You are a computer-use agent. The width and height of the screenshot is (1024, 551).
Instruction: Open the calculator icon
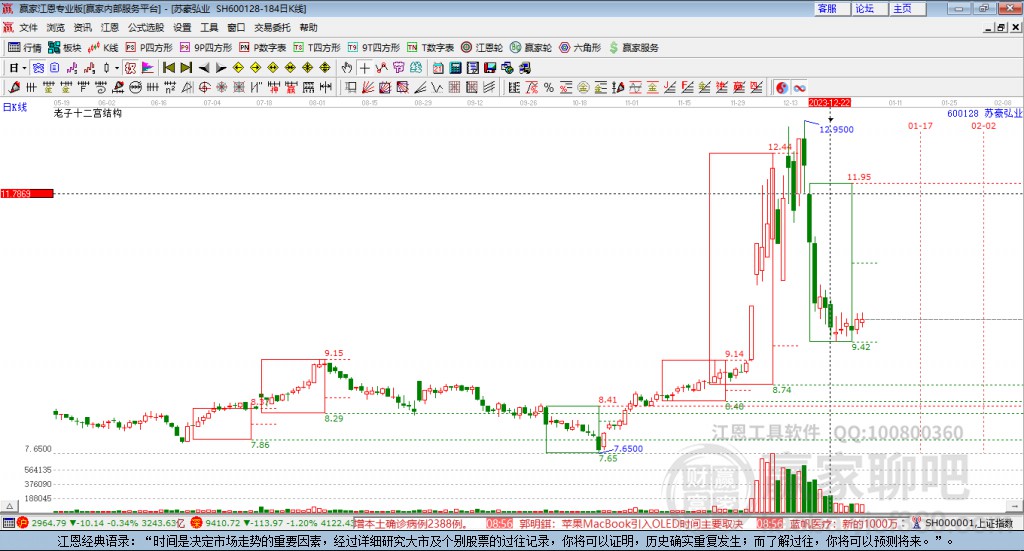tap(455, 68)
